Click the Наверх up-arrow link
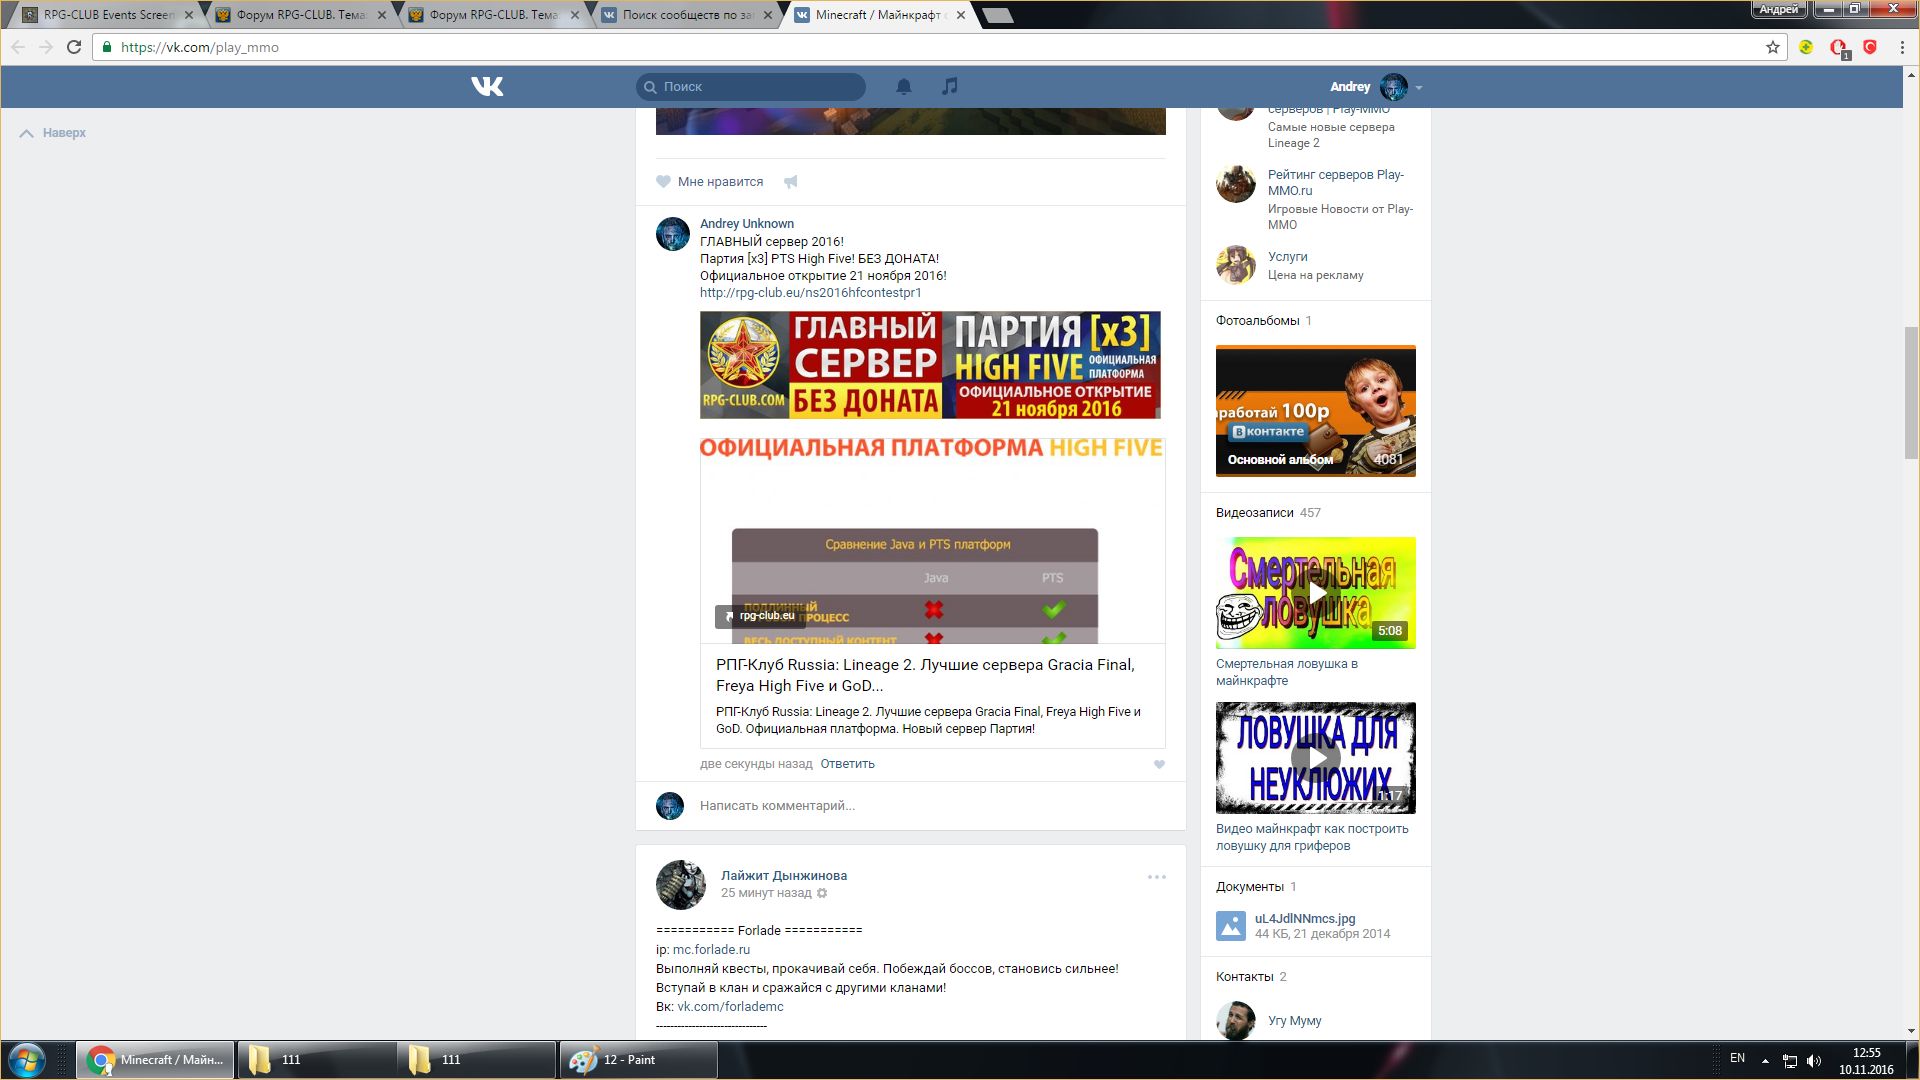Screen dimensions: 1920x1080 [x=53, y=133]
